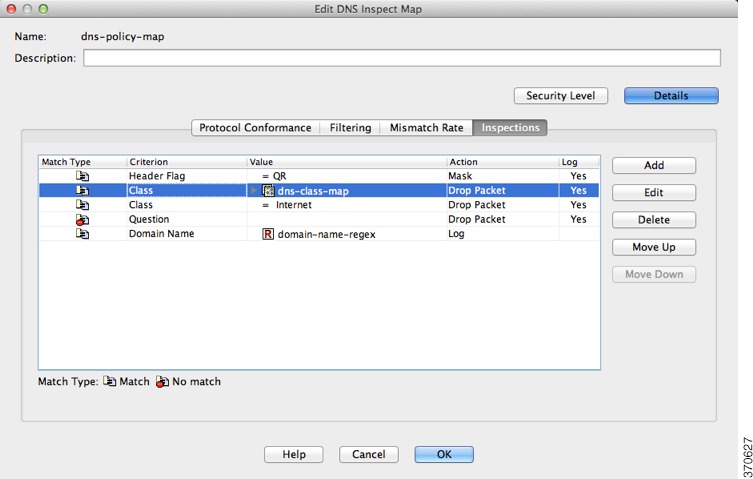This screenshot has width=753, height=479.
Task: Click match icon in selected Class row
Action: 82,191
